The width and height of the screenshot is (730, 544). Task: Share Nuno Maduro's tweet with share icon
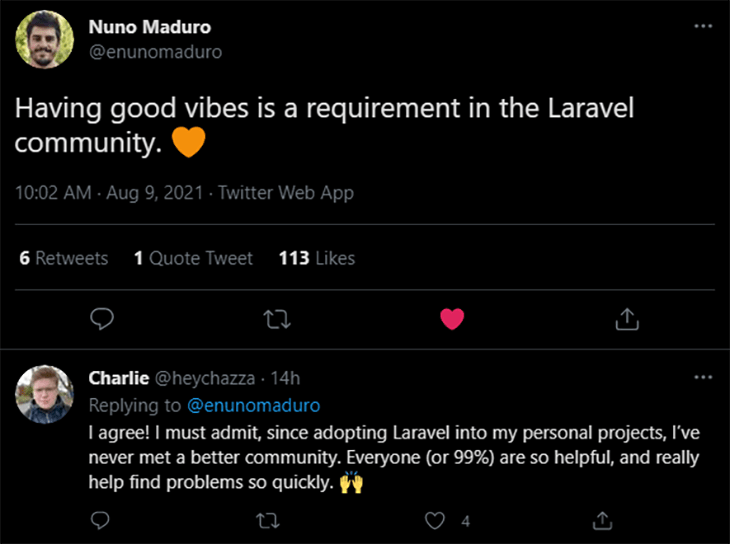[x=627, y=319]
